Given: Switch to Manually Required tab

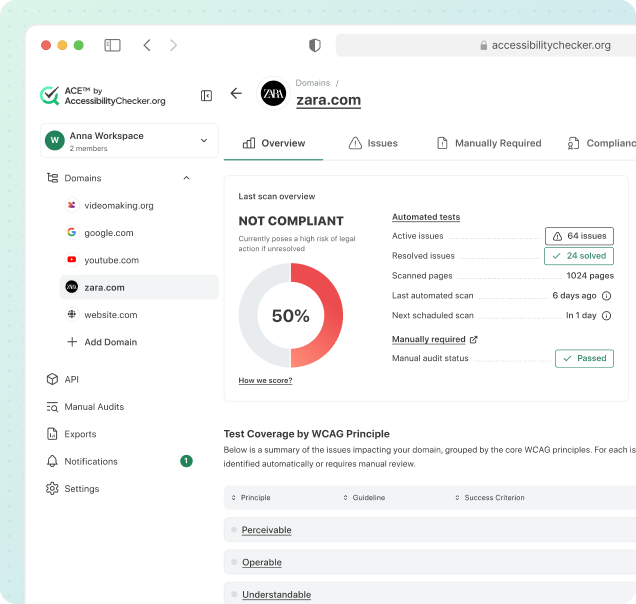Looking at the screenshot, I should (x=489, y=143).
